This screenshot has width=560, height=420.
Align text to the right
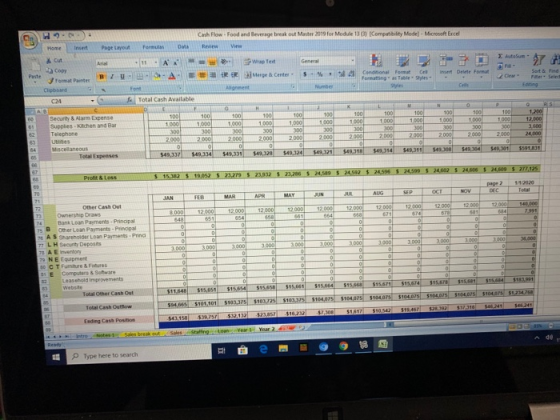click(212, 75)
